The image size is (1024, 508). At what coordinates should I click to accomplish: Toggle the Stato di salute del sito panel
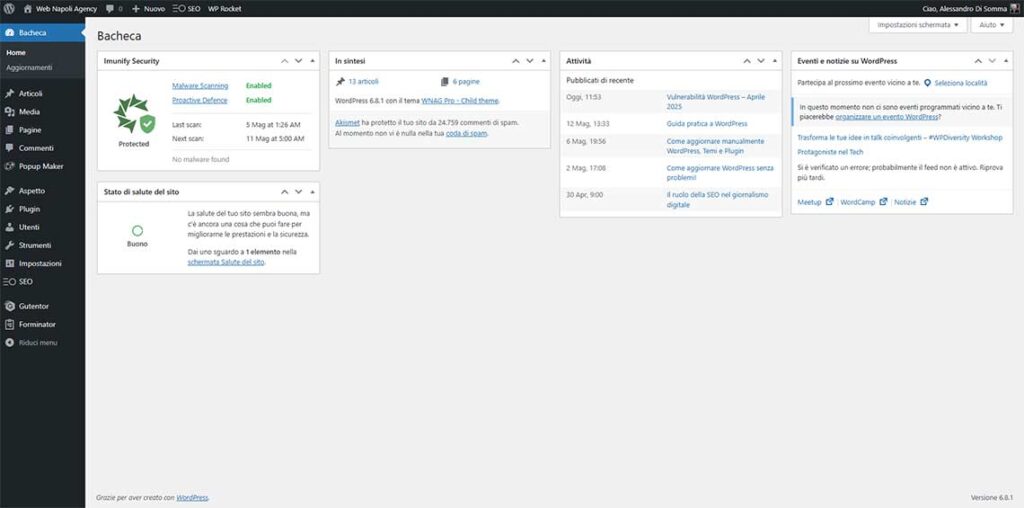(312, 191)
